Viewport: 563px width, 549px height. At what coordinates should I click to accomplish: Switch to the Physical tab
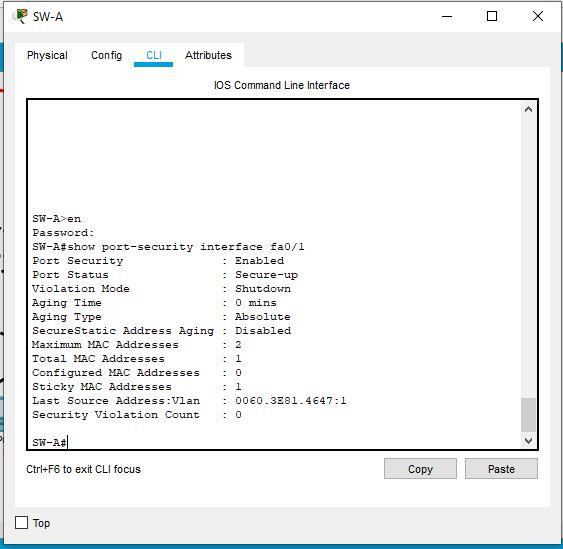(x=47, y=55)
